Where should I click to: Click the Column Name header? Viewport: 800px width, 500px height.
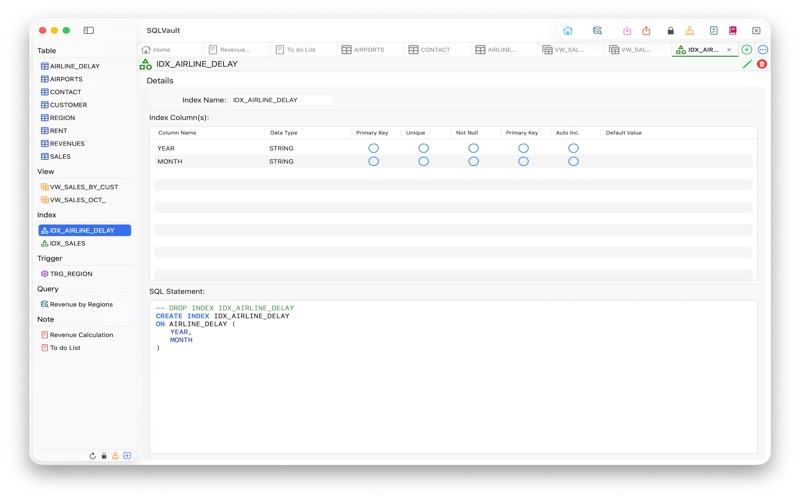177,133
